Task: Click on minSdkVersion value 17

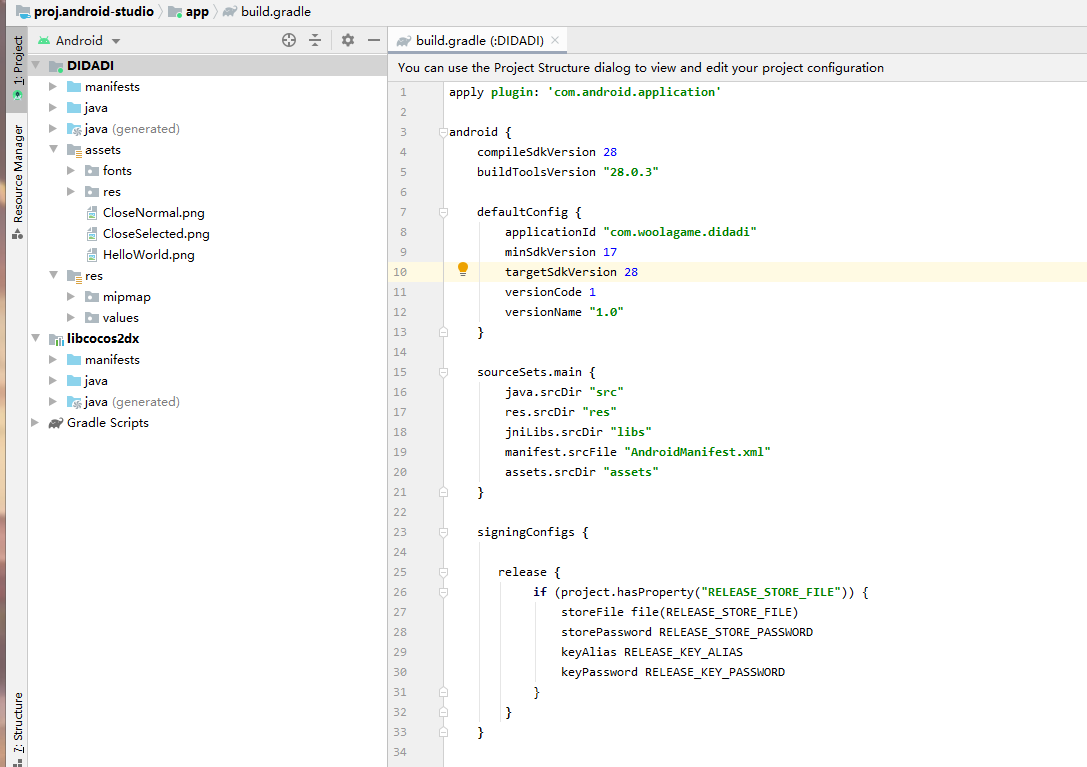Action: click(609, 252)
